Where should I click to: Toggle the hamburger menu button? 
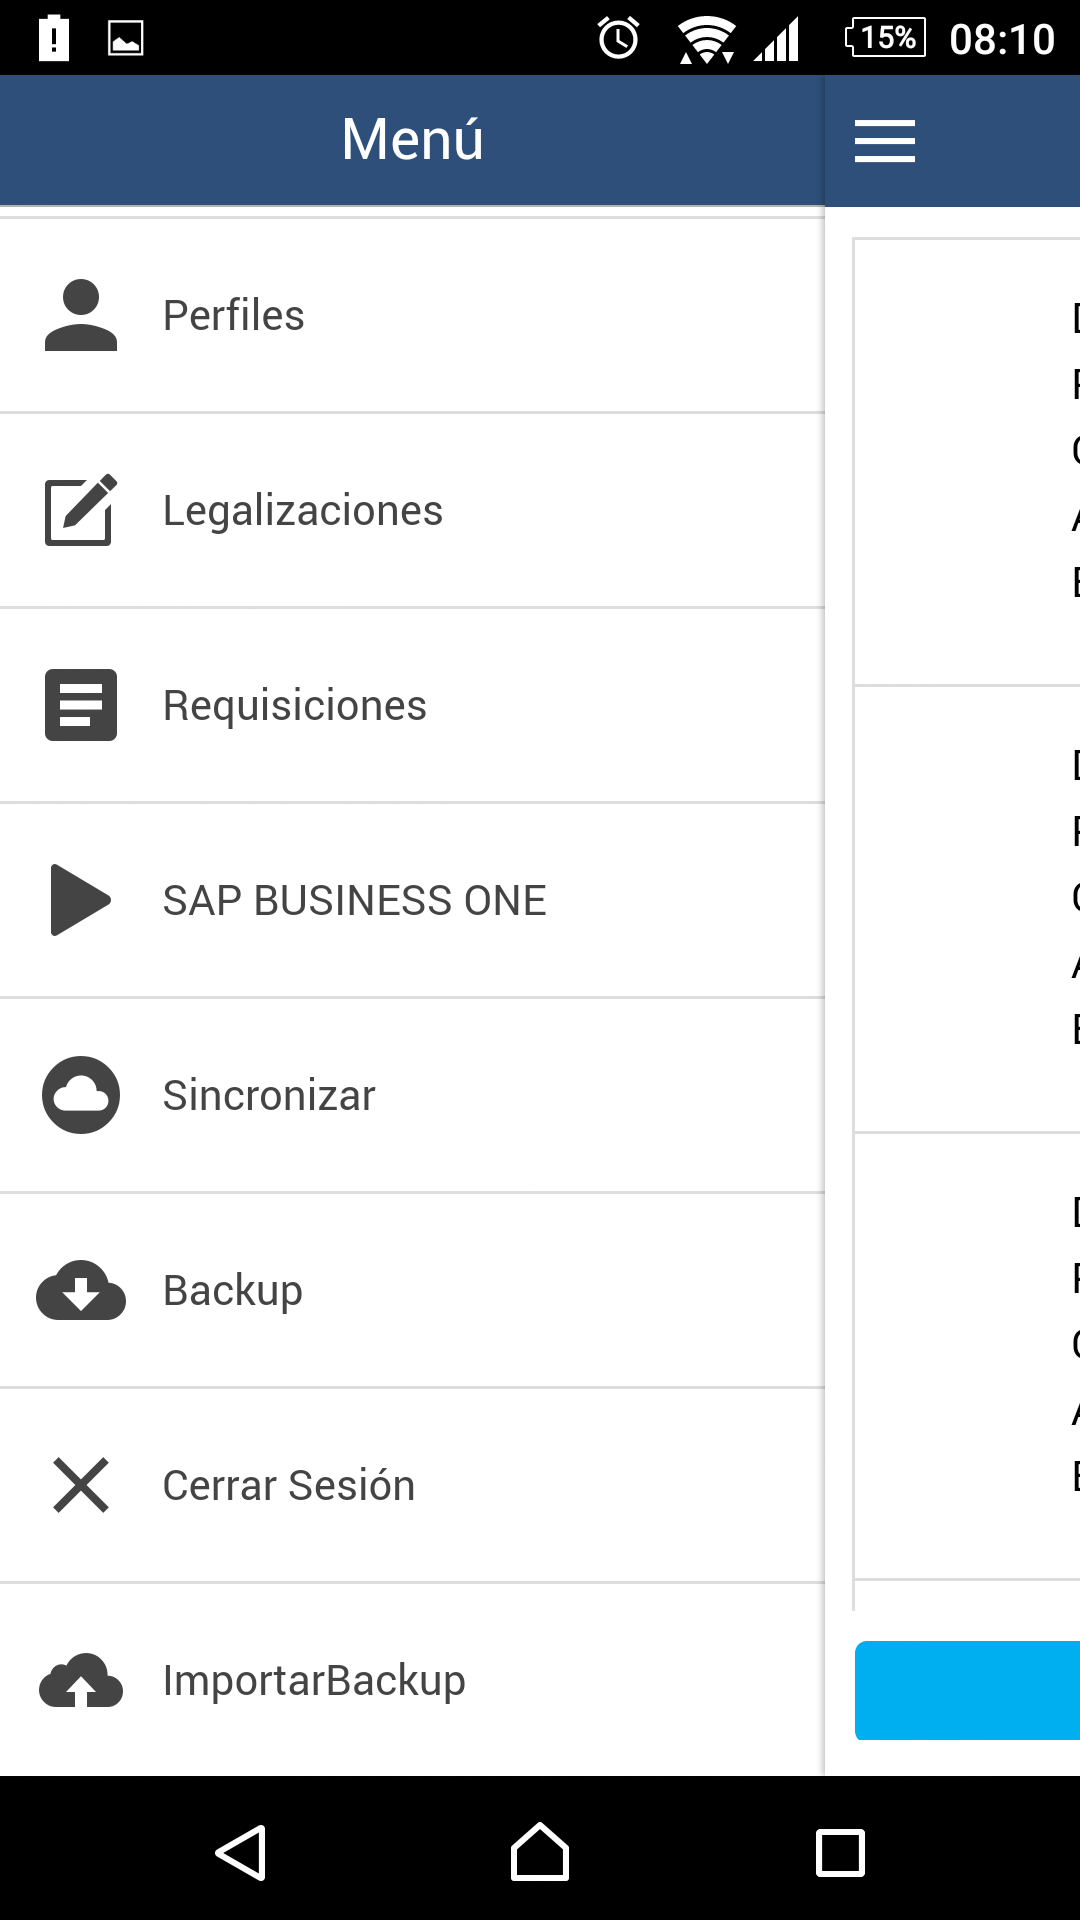pyautogui.click(x=885, y=141)
